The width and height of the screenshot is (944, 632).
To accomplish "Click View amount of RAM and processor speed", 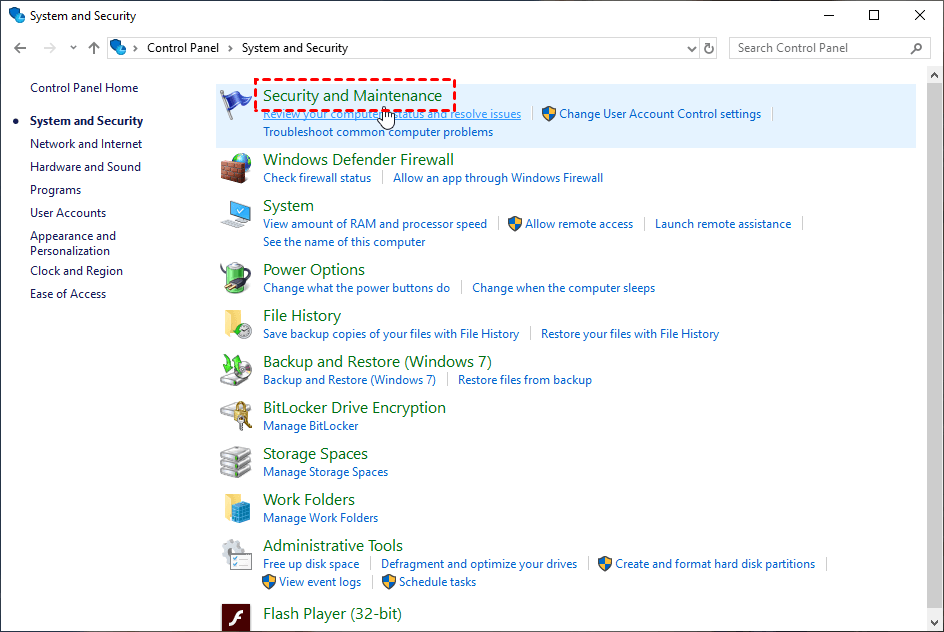I will (x=375, y=224).
